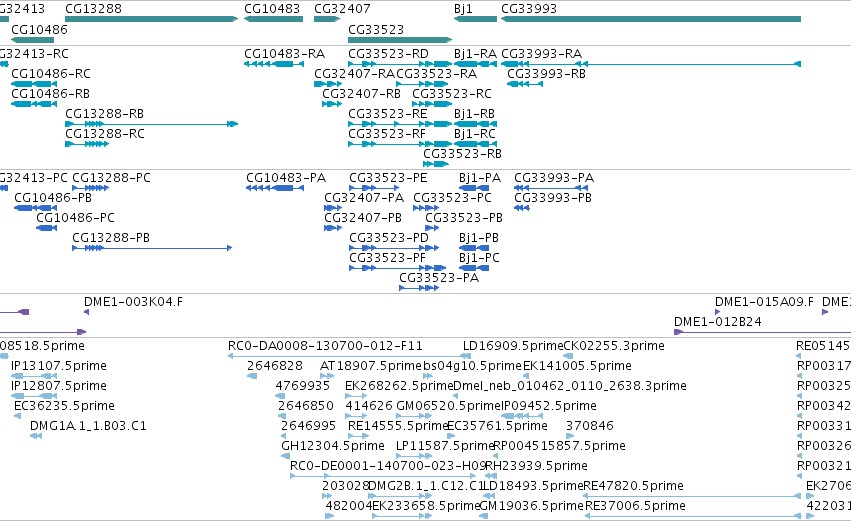Select protein label CG33523-PF

pyautogui.click(x=388, y=258)
